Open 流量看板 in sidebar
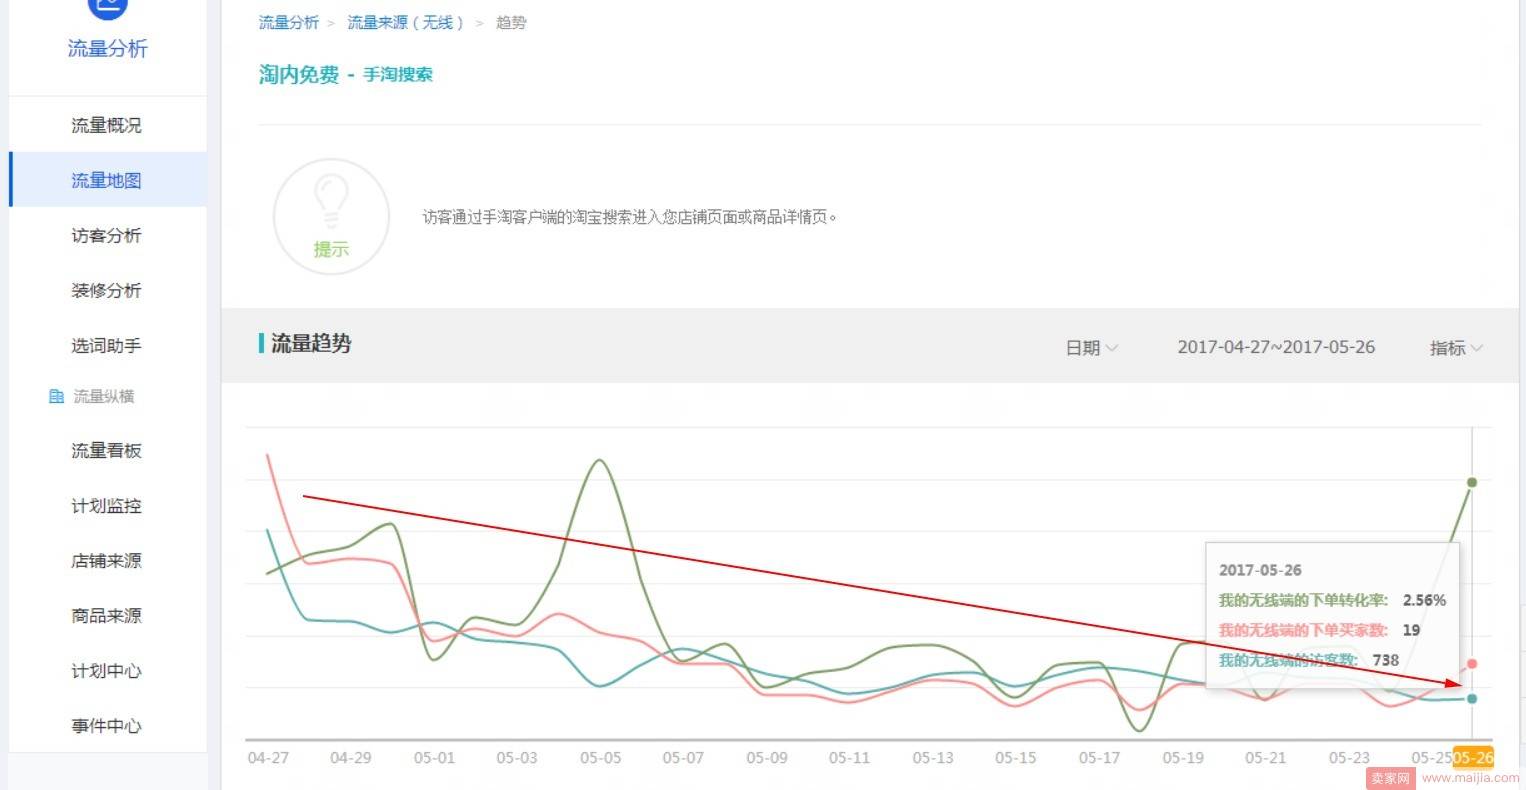This screenshot has width=1526, height=790. (x=106, y=450)
